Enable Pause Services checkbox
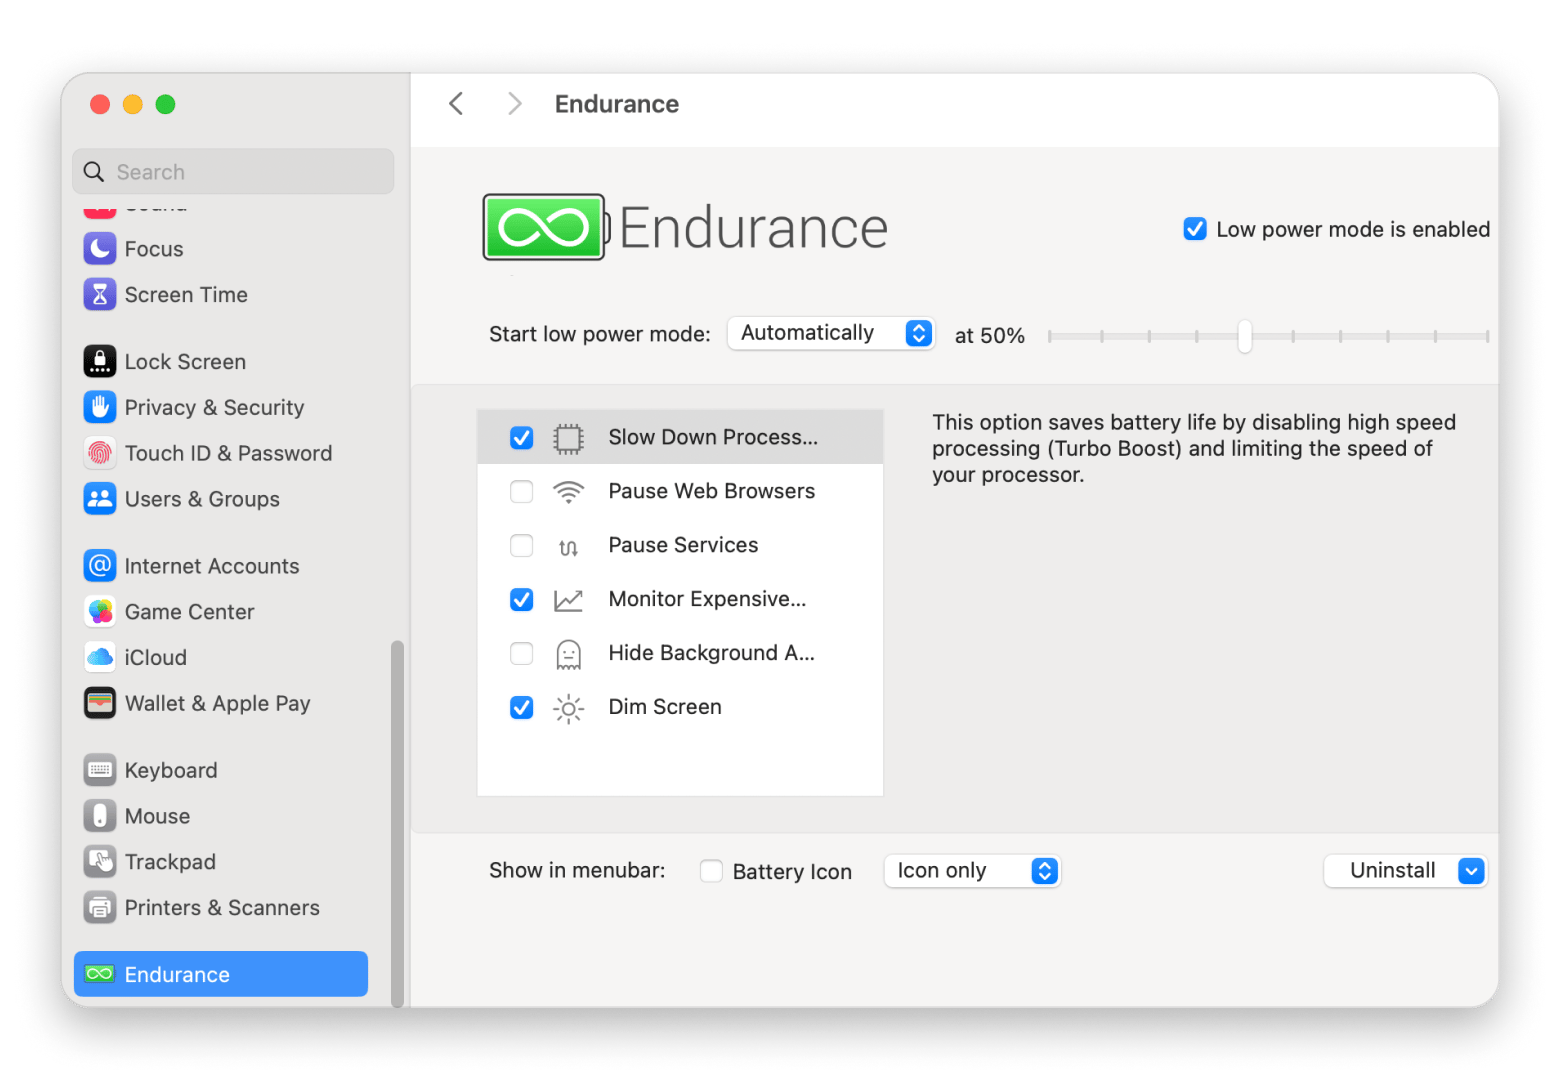This screenshot has width=1560, height=1088. [521, 546]
